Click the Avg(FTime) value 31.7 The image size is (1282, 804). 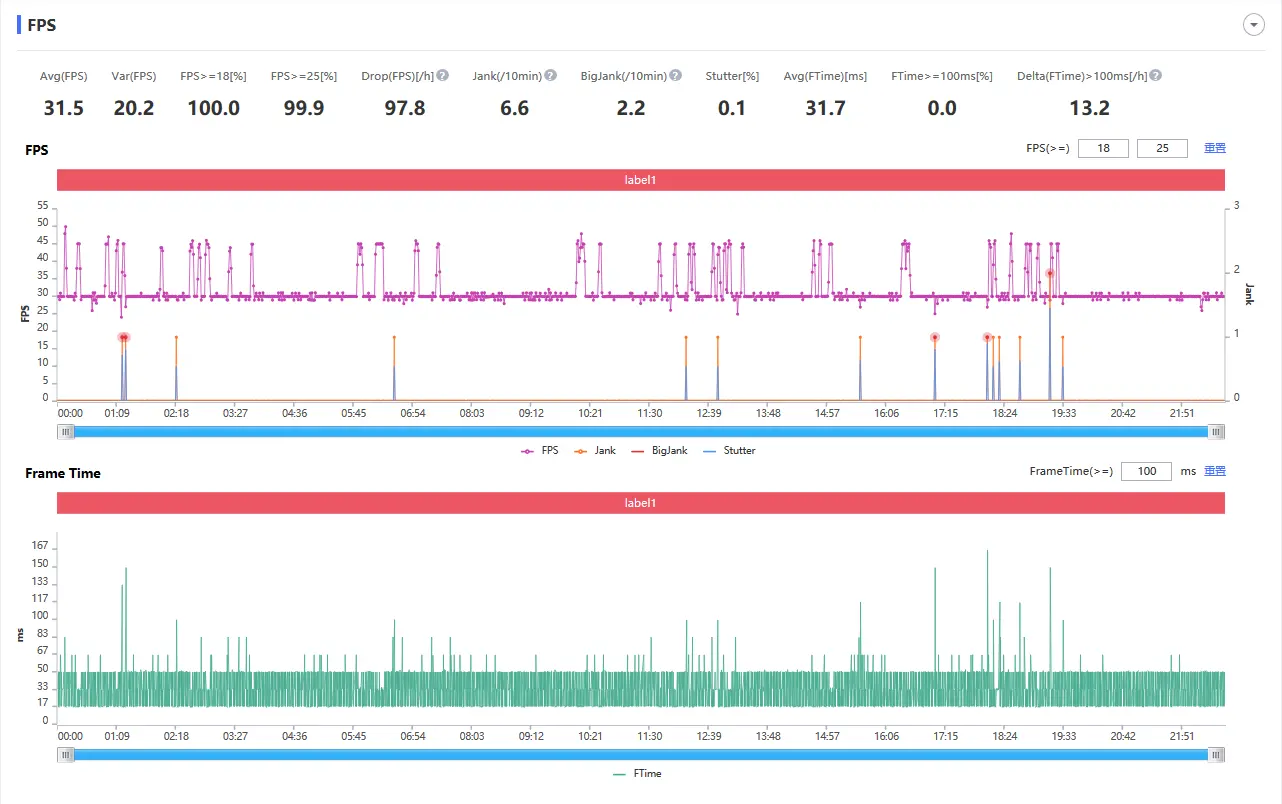[826, 108]
